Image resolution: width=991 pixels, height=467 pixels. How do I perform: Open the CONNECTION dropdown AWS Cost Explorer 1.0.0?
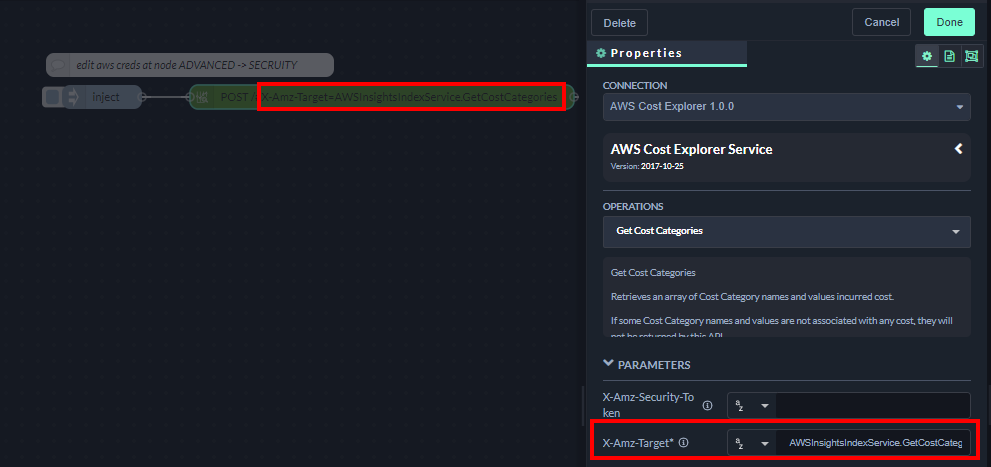[786, 106]
